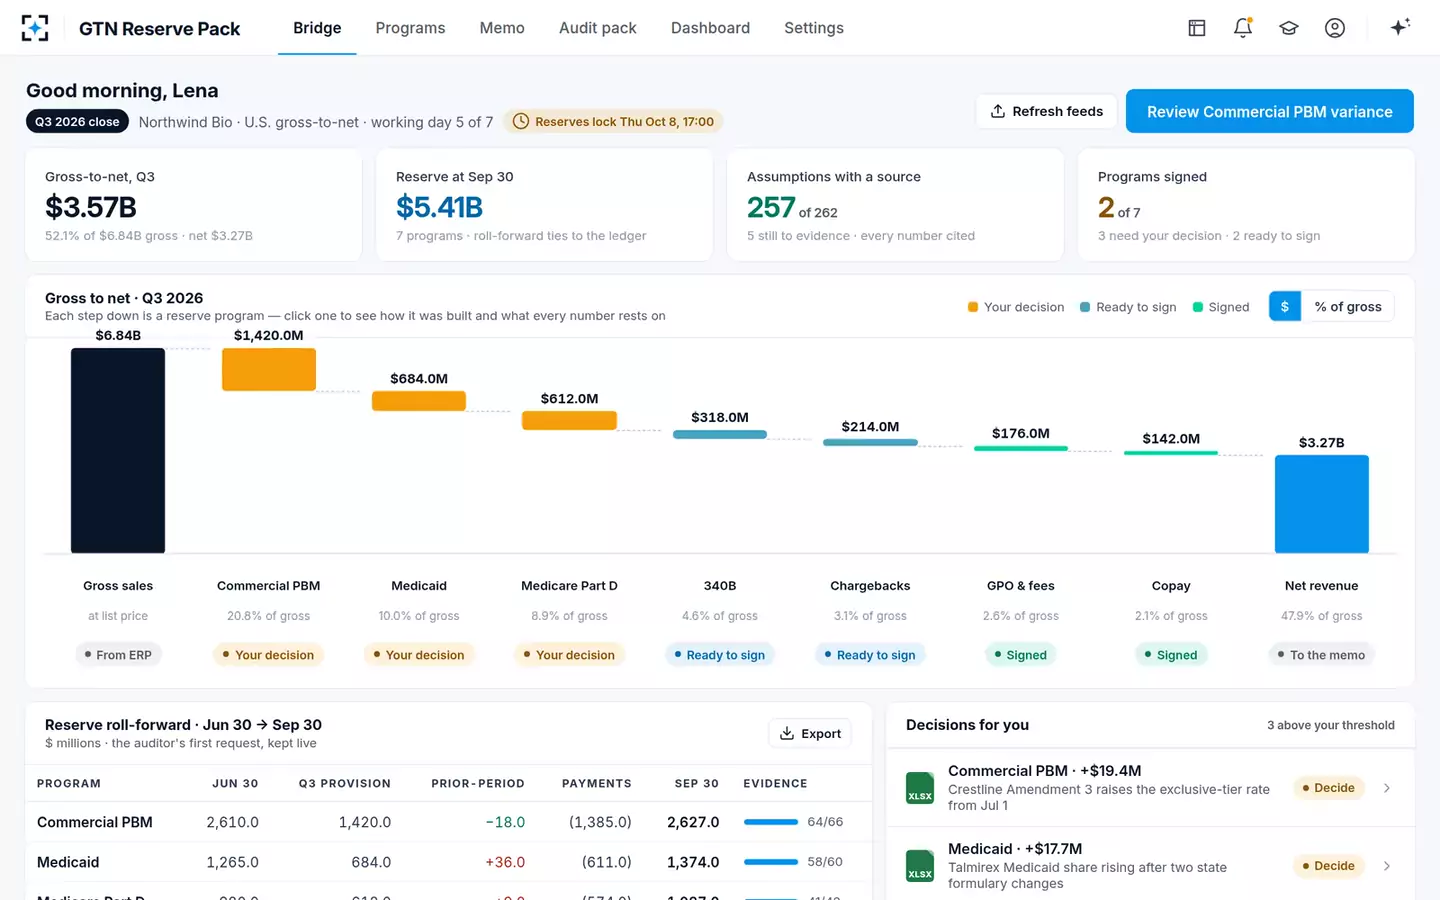
Task: Click Medicaid evidence progress bar 58/60
Action: [771, 862]
